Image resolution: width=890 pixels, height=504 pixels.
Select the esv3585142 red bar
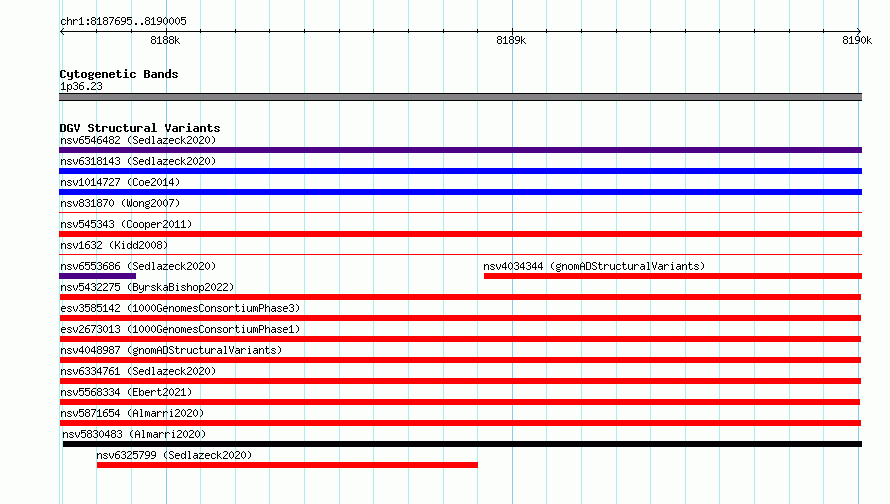tap(460, 318)
